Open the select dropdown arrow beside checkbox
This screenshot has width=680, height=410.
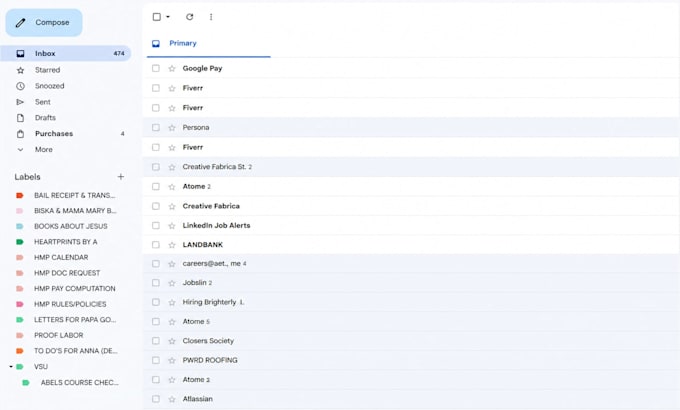point(168,17)
